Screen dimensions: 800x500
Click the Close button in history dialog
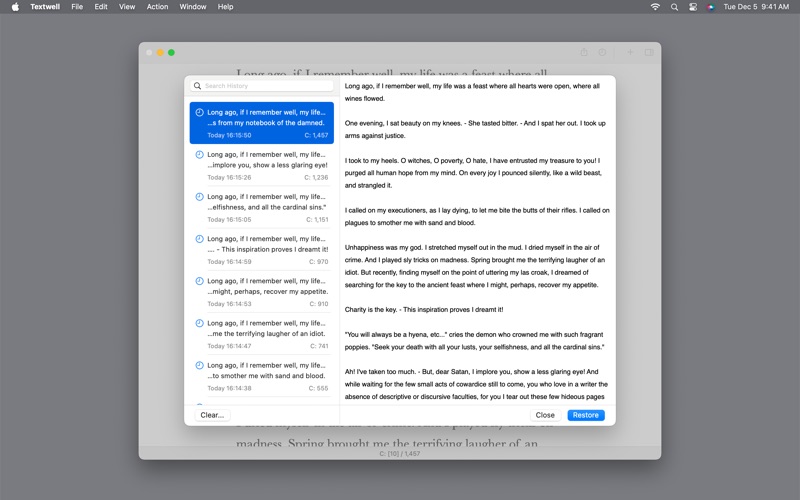point(545,415)
